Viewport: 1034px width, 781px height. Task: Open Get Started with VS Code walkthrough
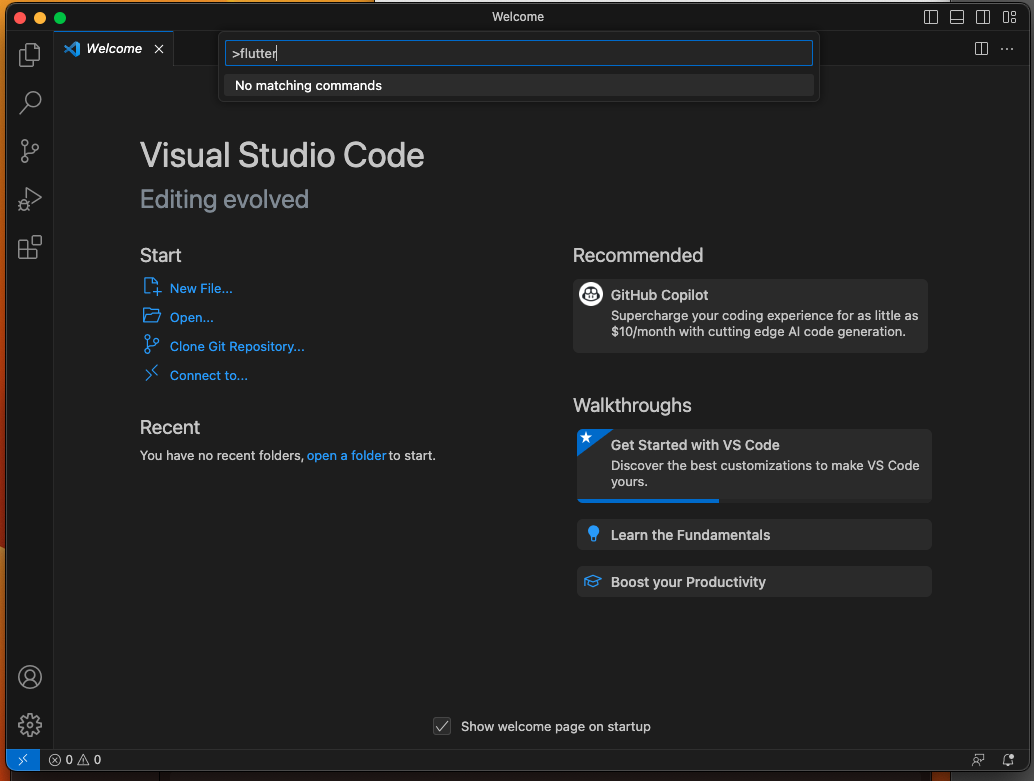[754, 466]
